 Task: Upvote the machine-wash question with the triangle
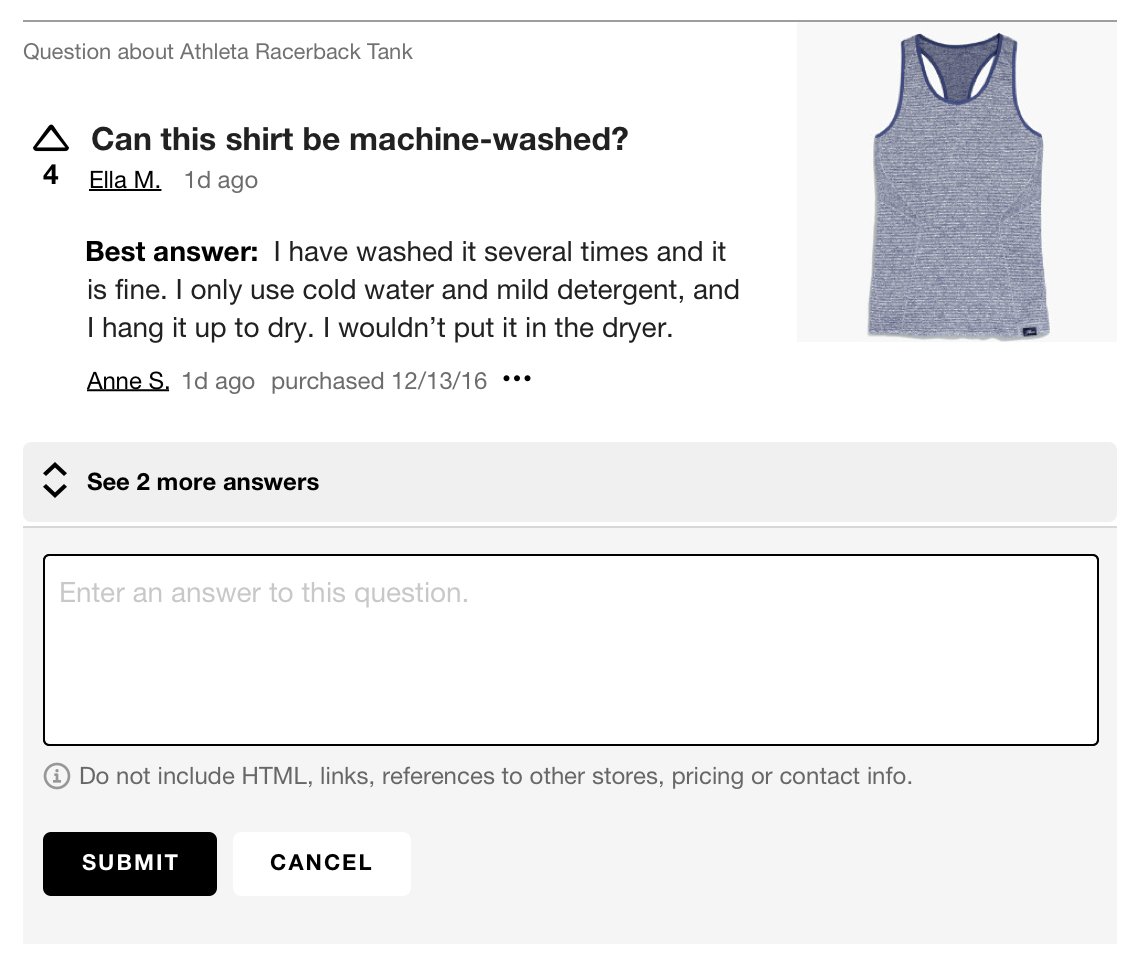tap(51, 138)
